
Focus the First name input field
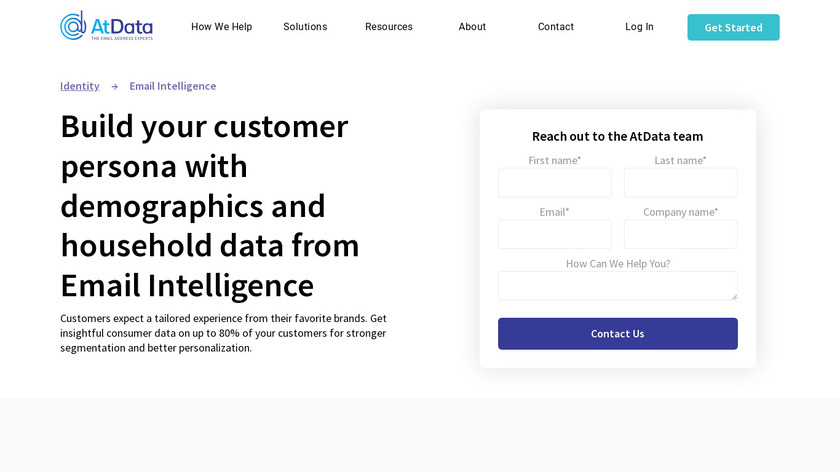coord(555,183)
